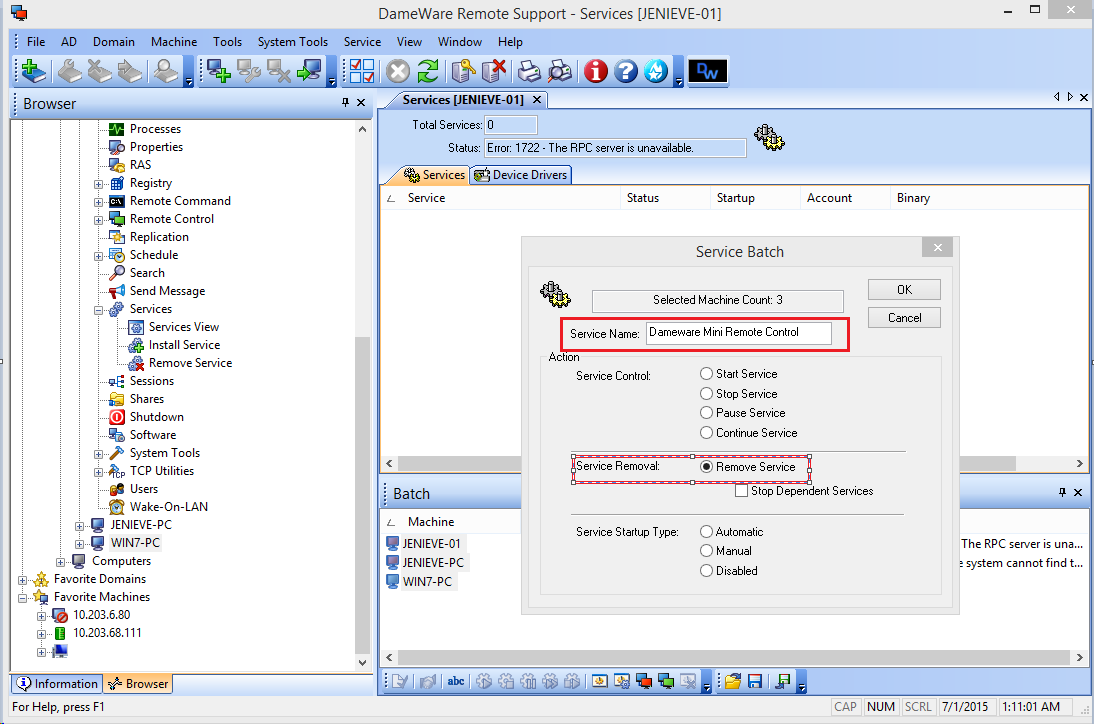Viewport: 1094px width, 724px height.
Task: Click Cancel in the Service Batch dialog
Action: pos(904,318)
